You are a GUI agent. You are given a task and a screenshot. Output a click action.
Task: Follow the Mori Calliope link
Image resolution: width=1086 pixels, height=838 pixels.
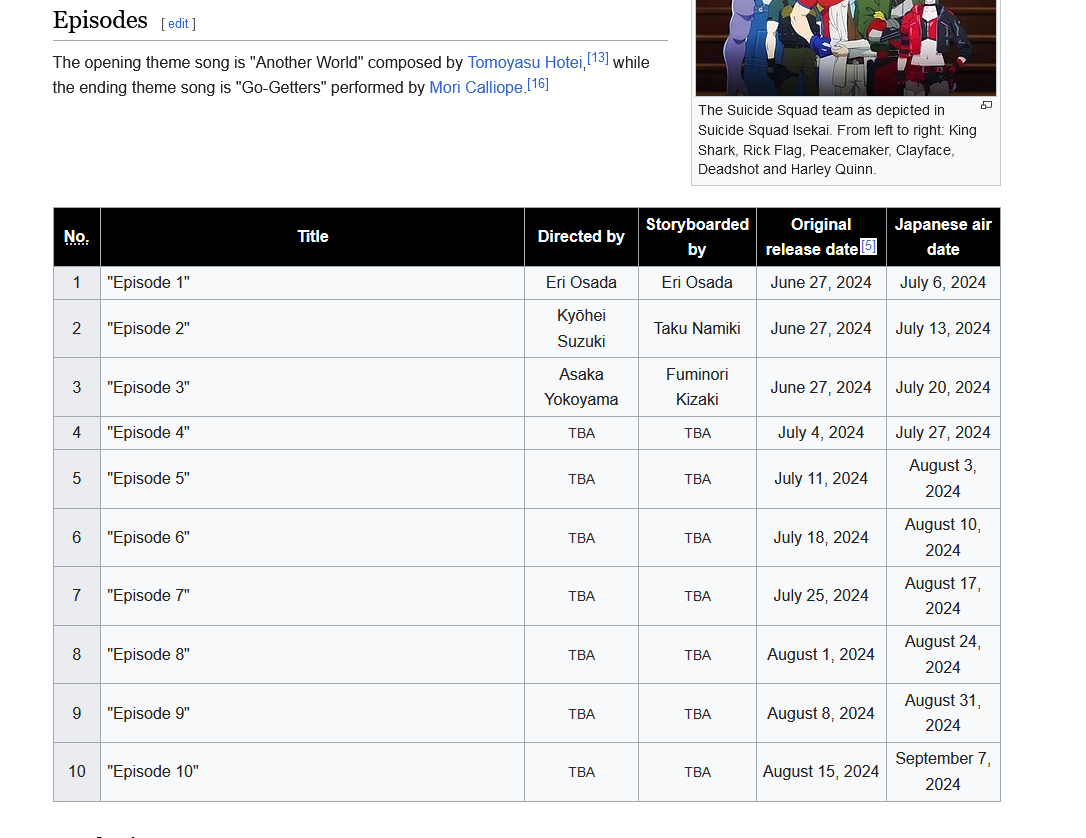477,87
